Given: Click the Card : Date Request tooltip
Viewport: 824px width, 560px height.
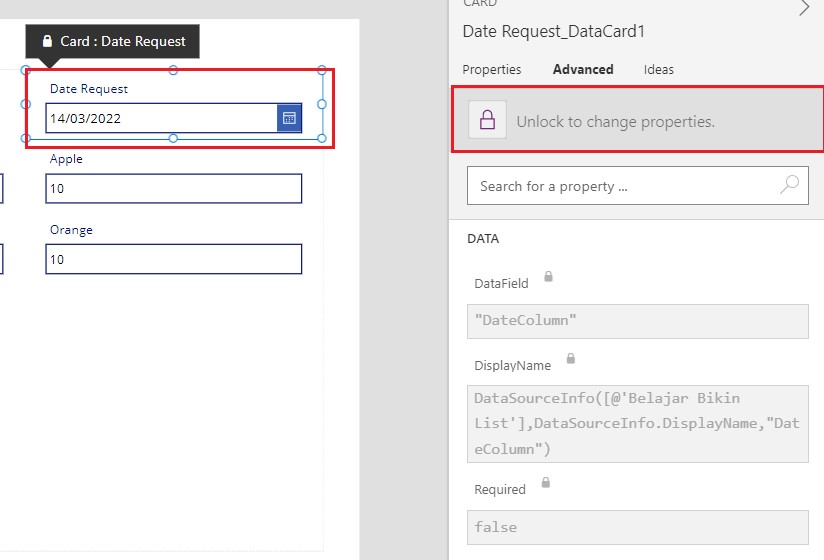Looking at the screenshot, I should [x=112, y=42].
